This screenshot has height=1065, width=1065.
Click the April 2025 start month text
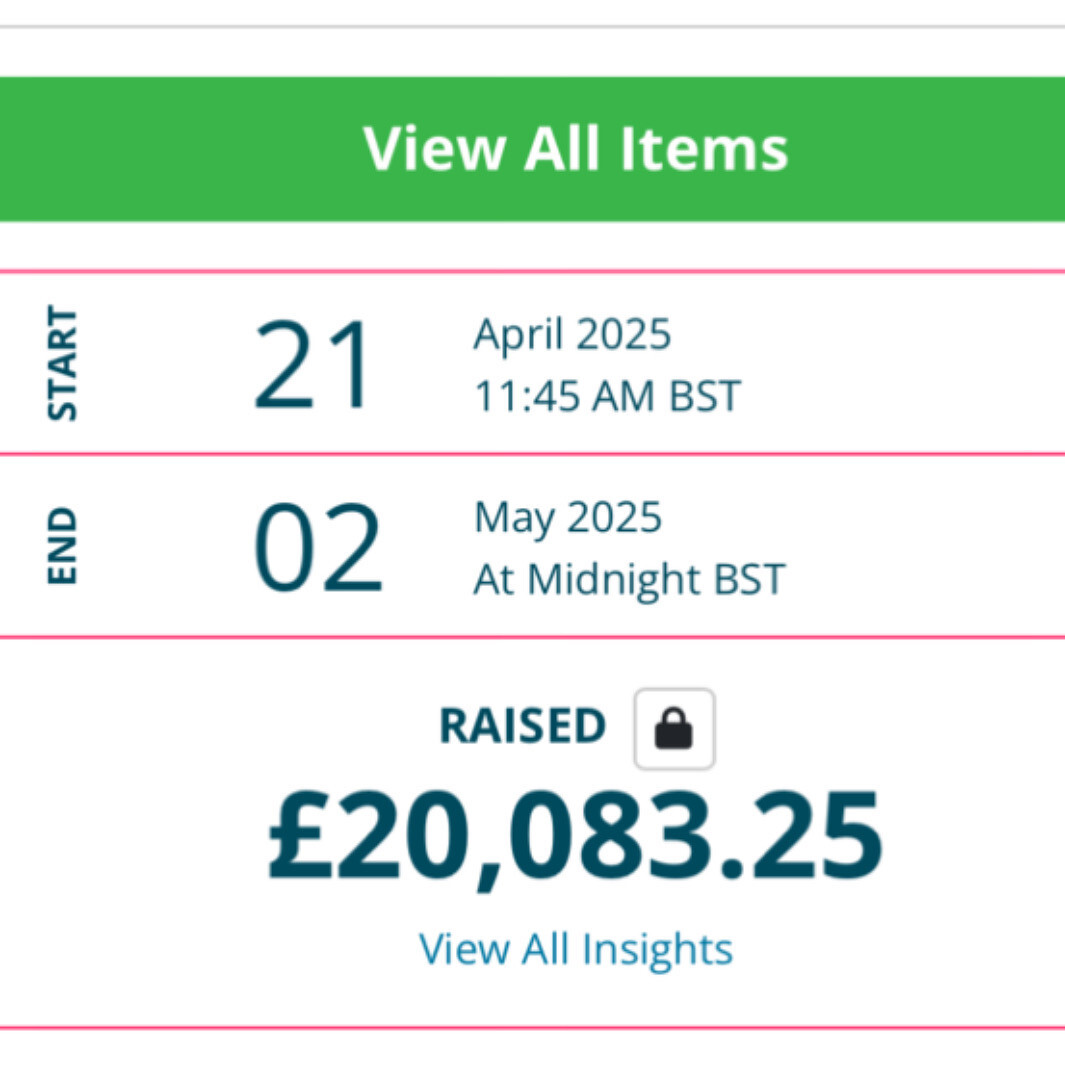pos(572,334)
